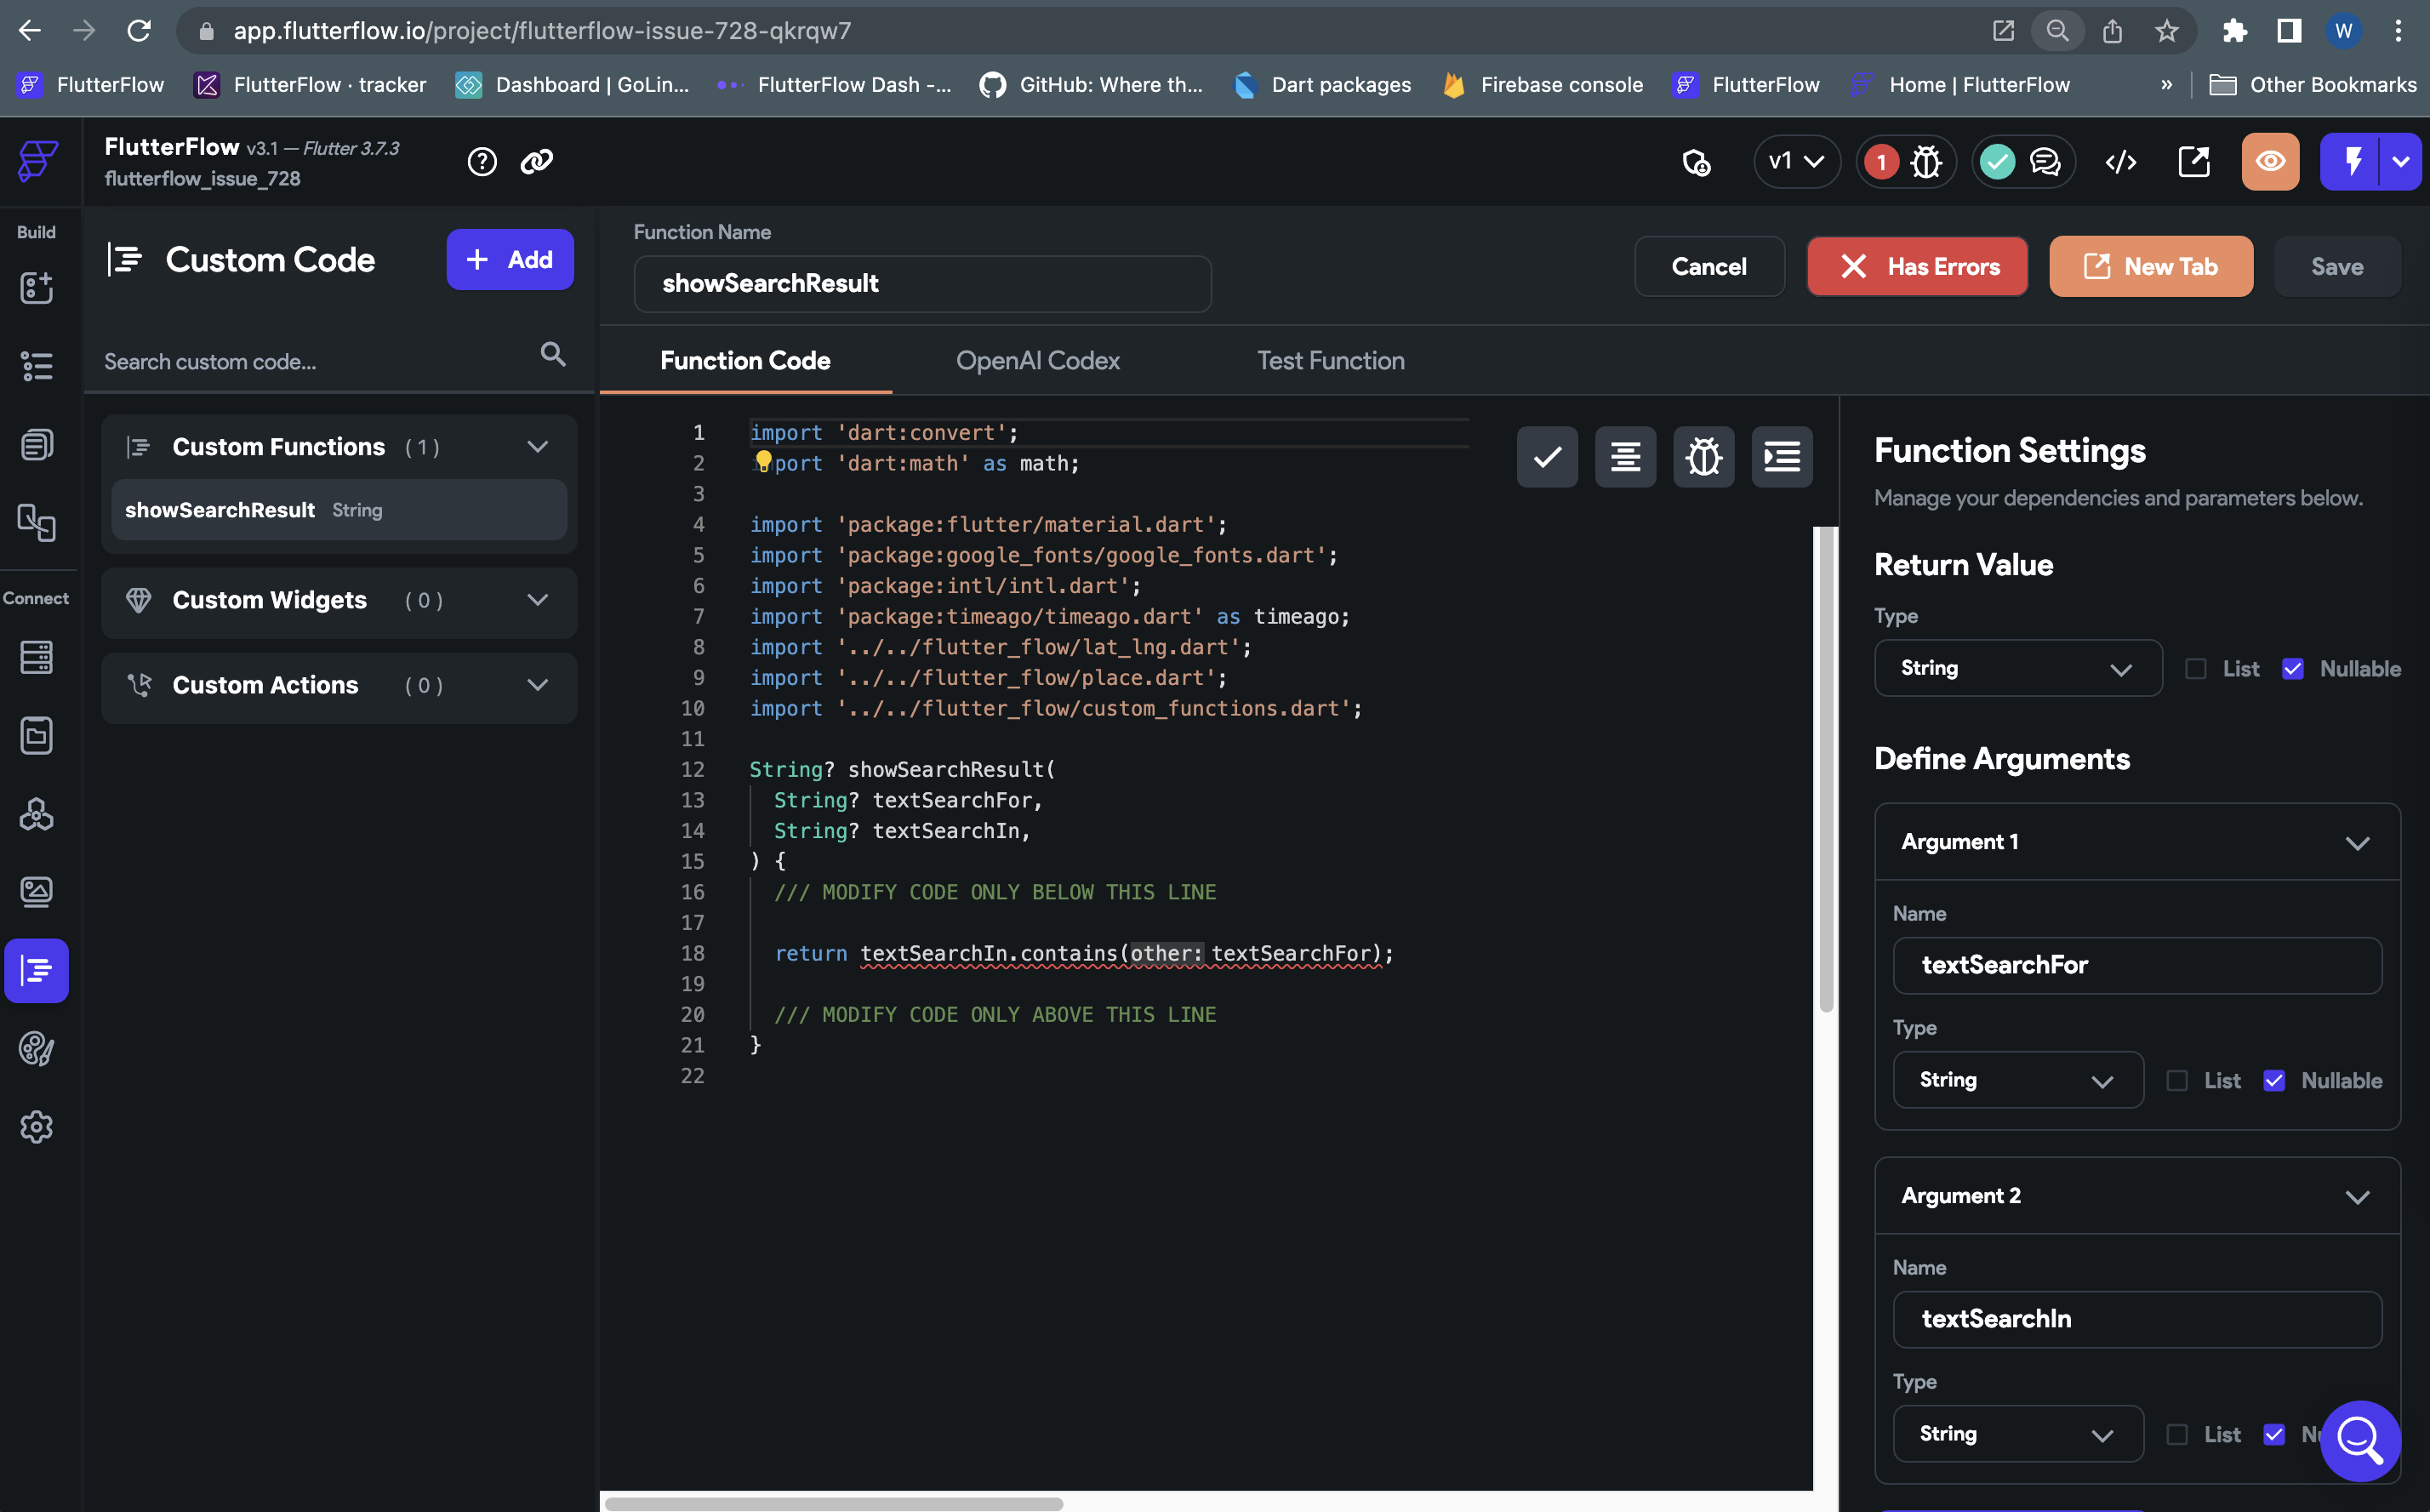Open the OpenAI Codex tab

coord(1037,361)
